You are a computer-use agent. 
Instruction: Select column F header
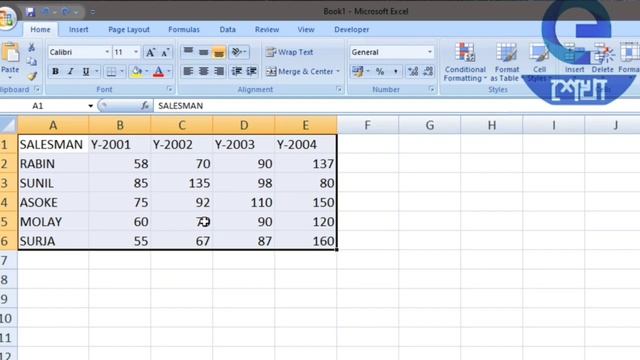[367, 125]
